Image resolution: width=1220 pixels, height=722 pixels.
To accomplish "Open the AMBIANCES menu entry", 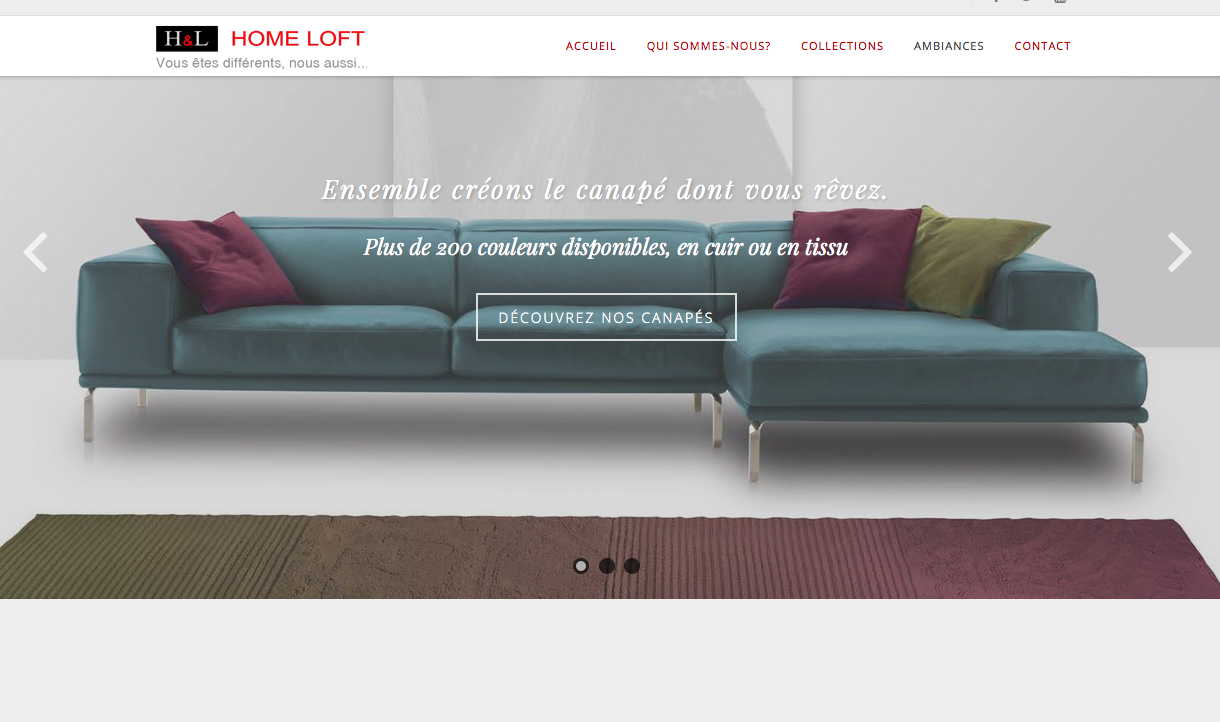I will (x=949, y=46).
